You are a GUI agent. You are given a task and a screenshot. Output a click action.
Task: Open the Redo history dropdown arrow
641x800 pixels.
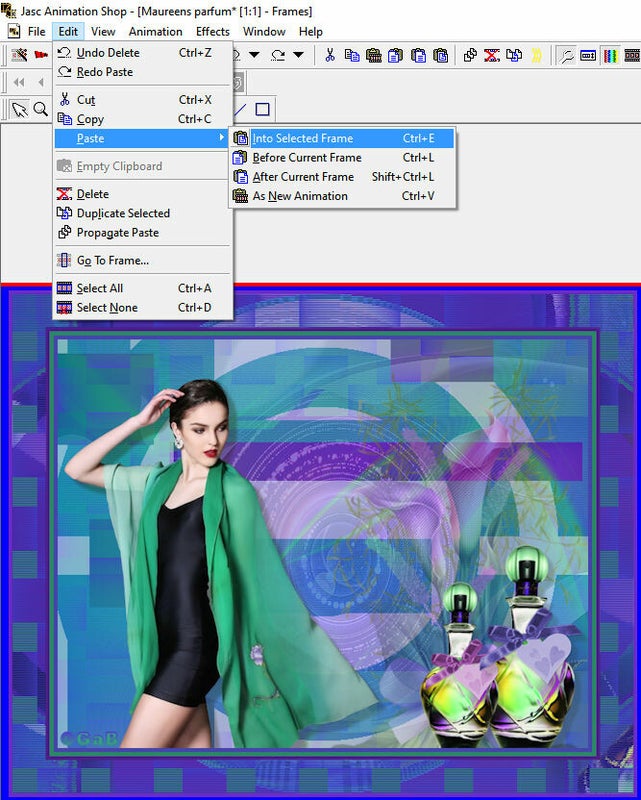click(299, 55)
